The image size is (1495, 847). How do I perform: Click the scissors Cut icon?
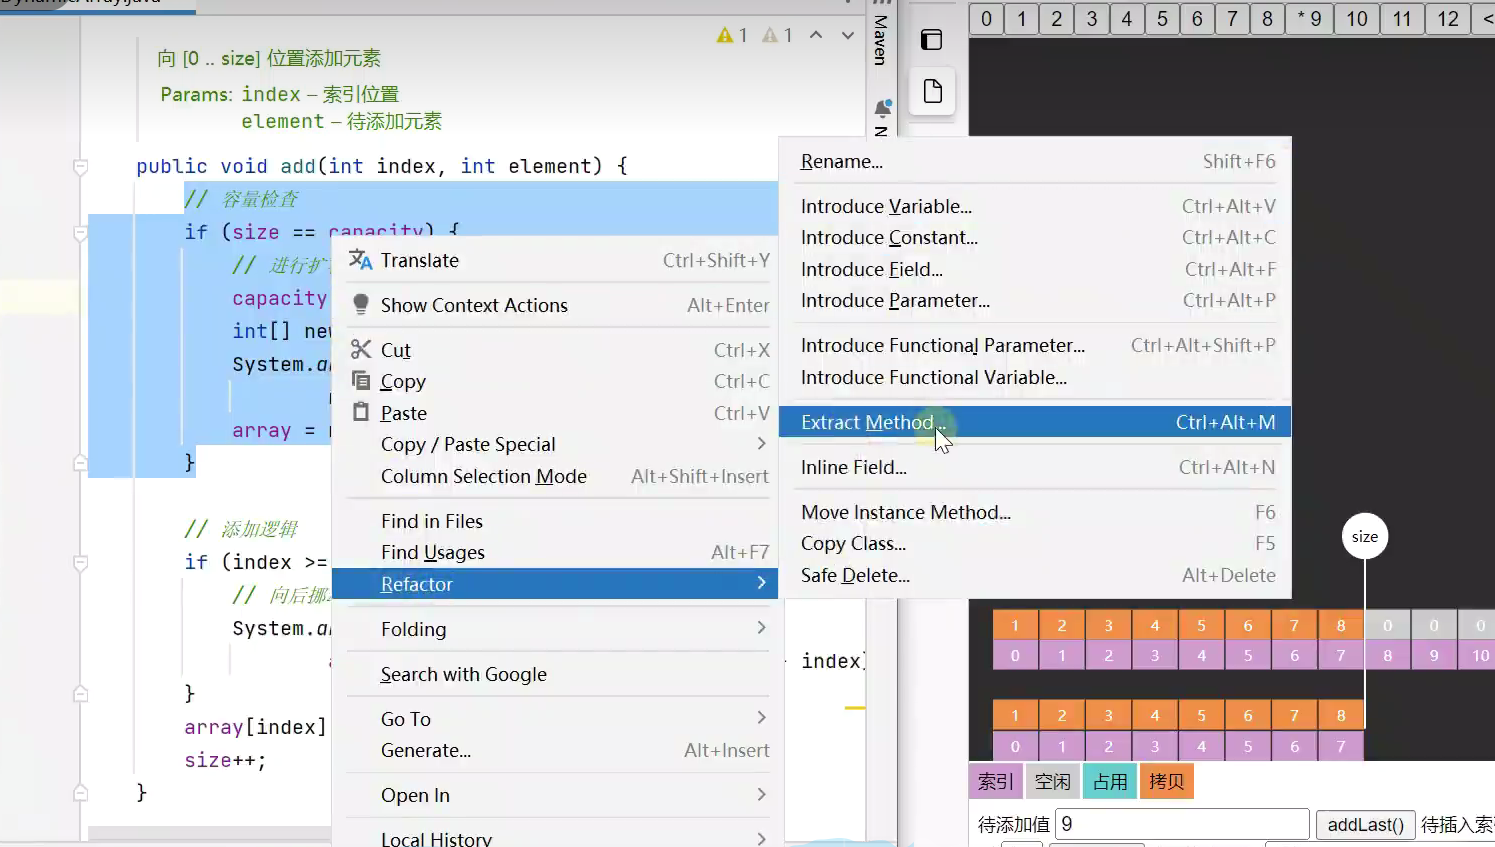tap(361, 349)
